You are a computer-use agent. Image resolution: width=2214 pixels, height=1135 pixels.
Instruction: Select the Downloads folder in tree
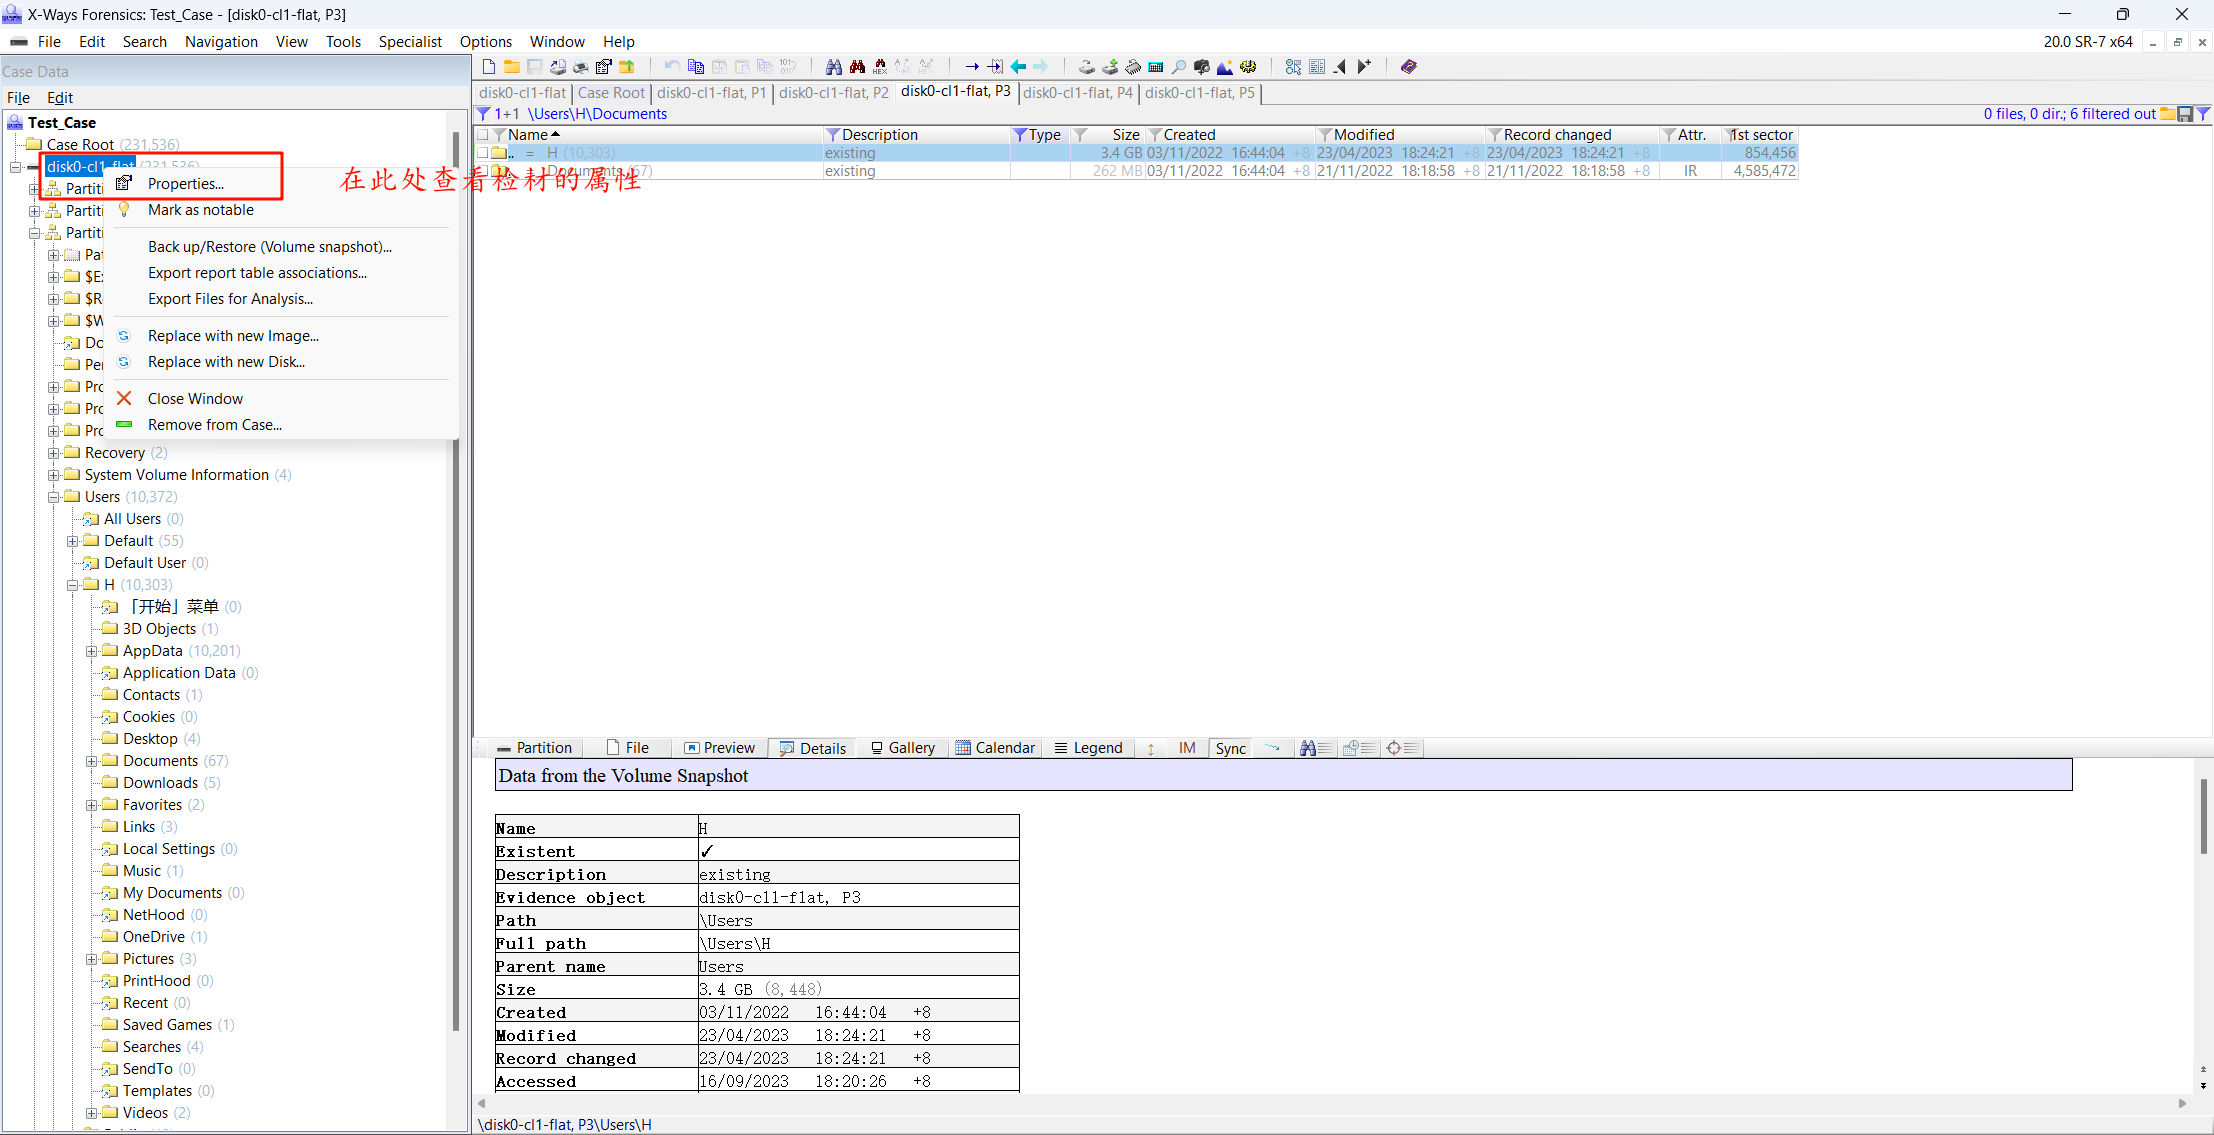tap(160, 783)
